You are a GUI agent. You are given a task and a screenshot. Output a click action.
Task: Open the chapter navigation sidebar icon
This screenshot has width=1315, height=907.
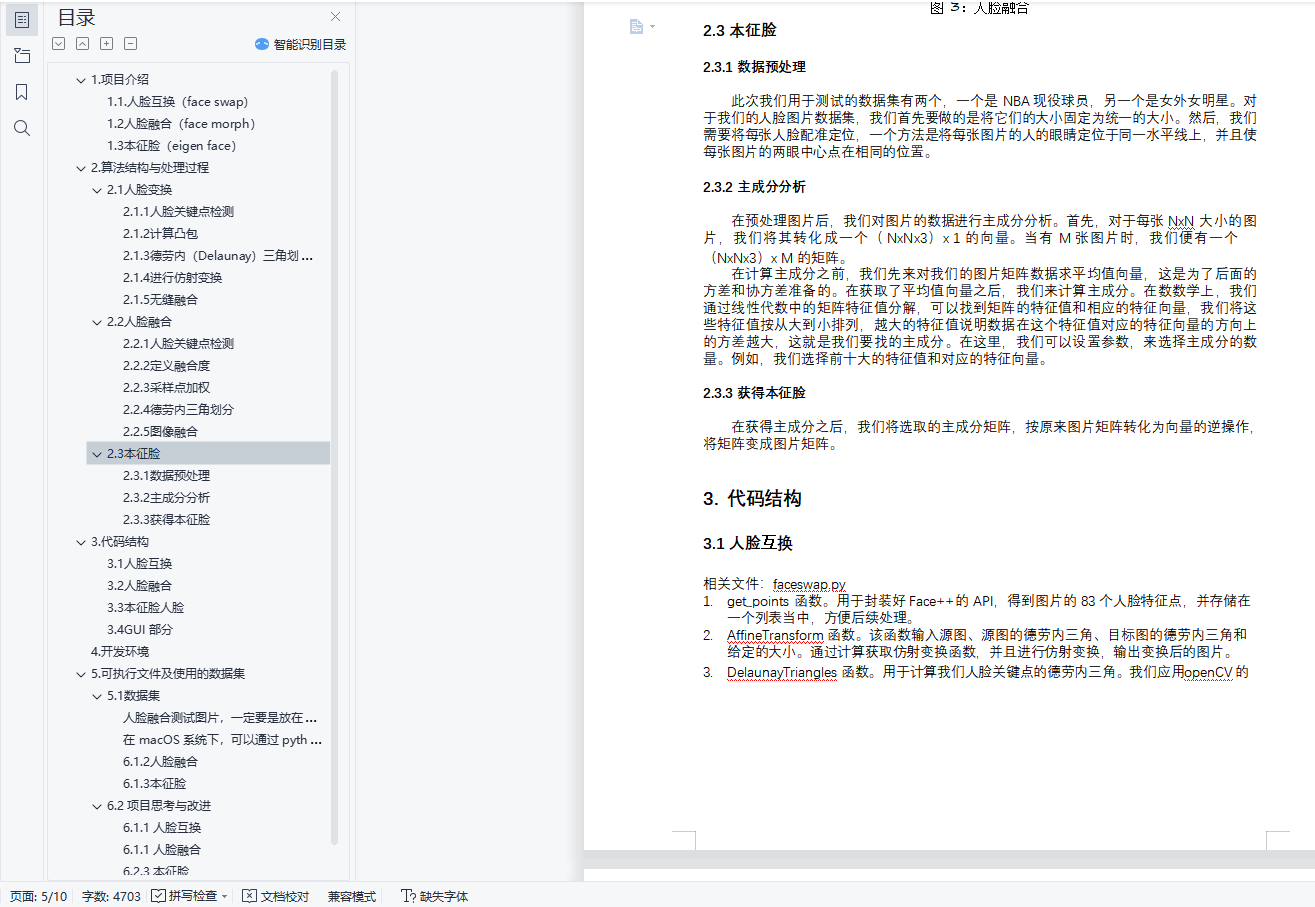click(22, 56)
